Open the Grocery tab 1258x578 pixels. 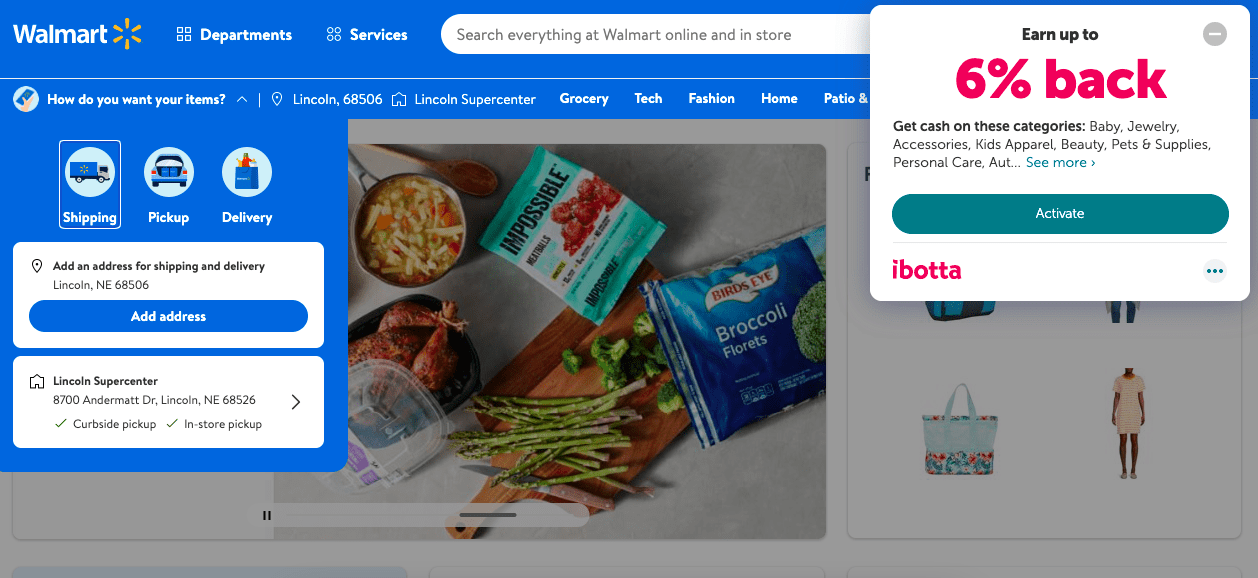coord(584,98)
